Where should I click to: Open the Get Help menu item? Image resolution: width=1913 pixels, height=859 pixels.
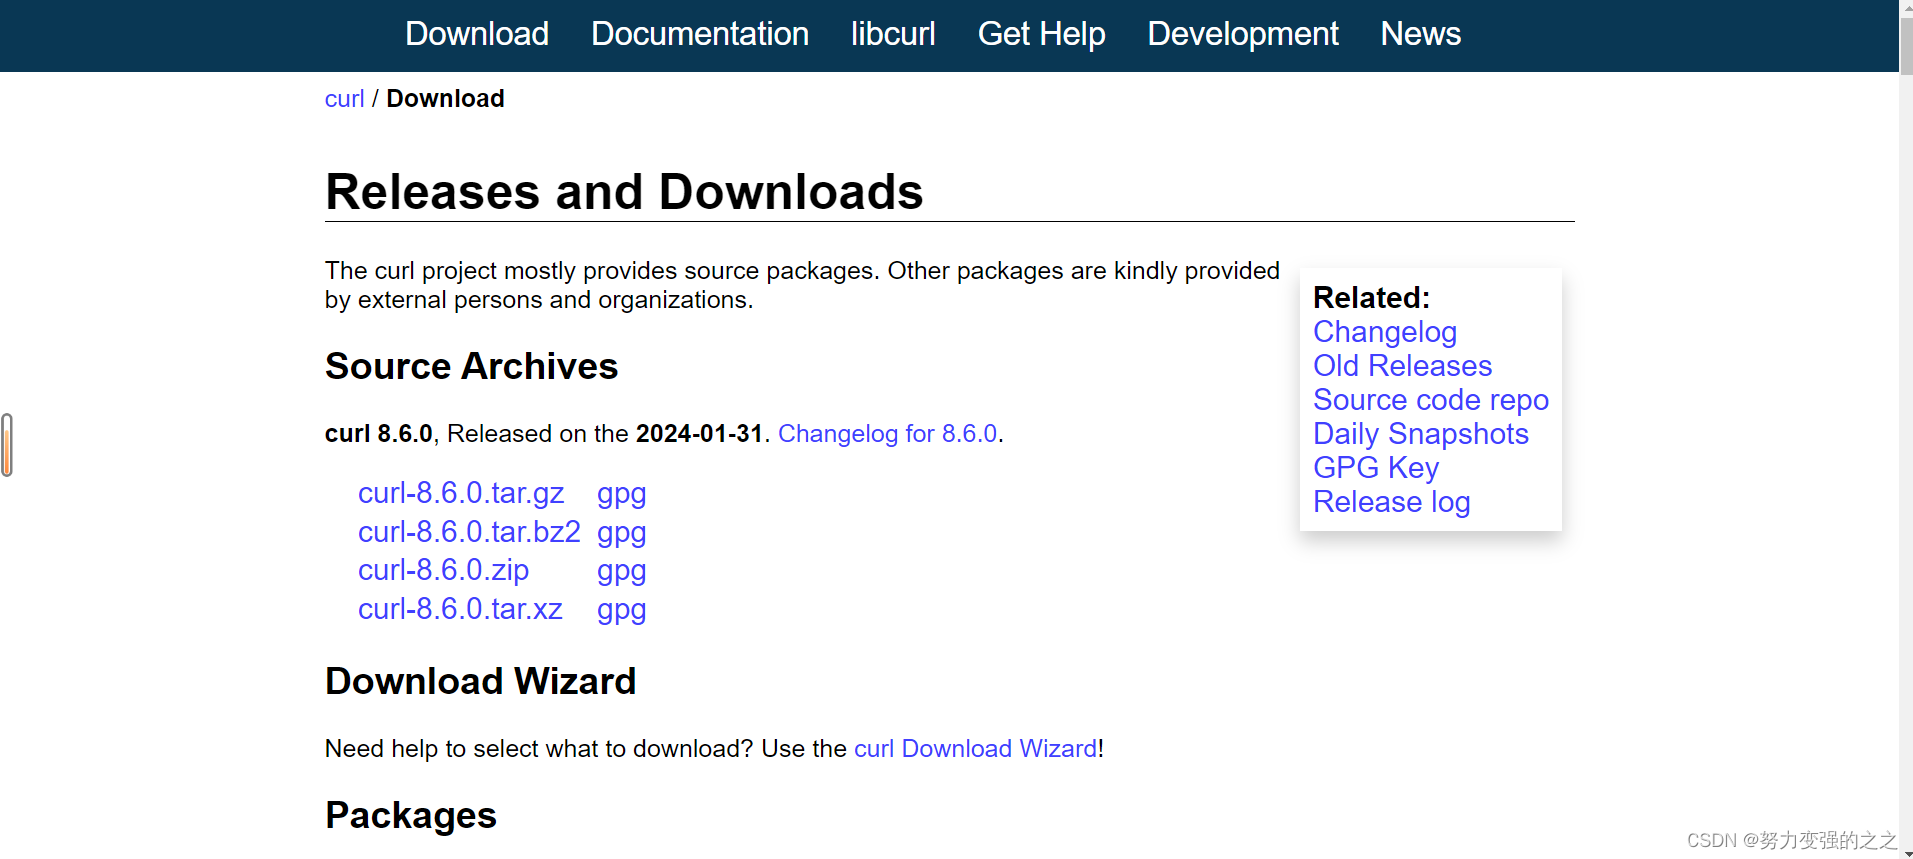pos(1041,34)
